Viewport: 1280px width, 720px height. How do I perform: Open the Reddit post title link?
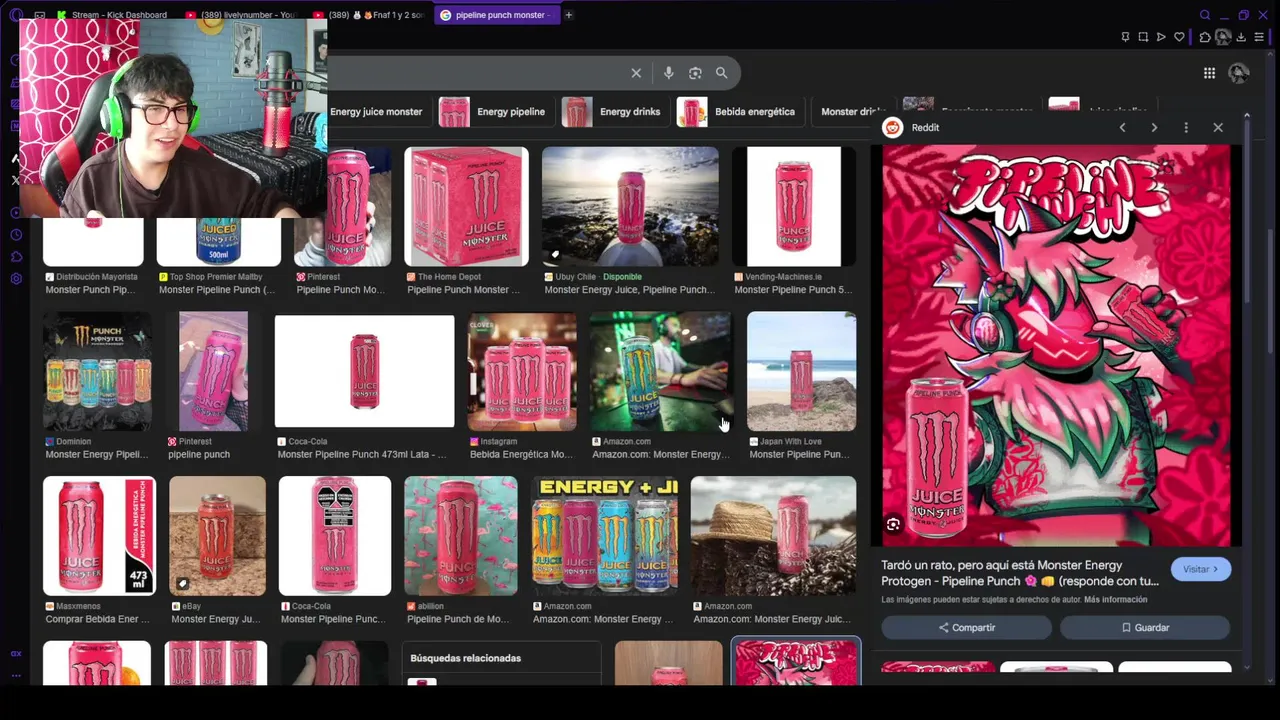pyautogui.click(x=1020, y=573)
